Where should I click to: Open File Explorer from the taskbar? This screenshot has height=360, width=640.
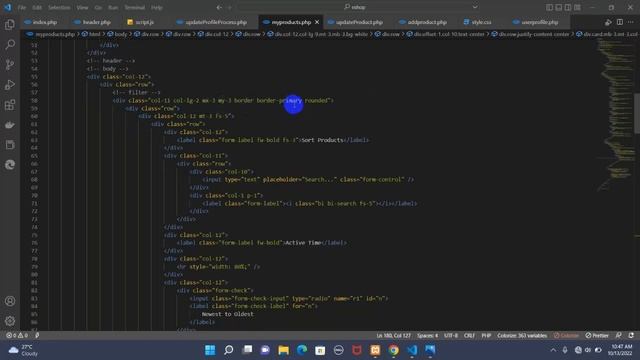click(x=284, y=350)
